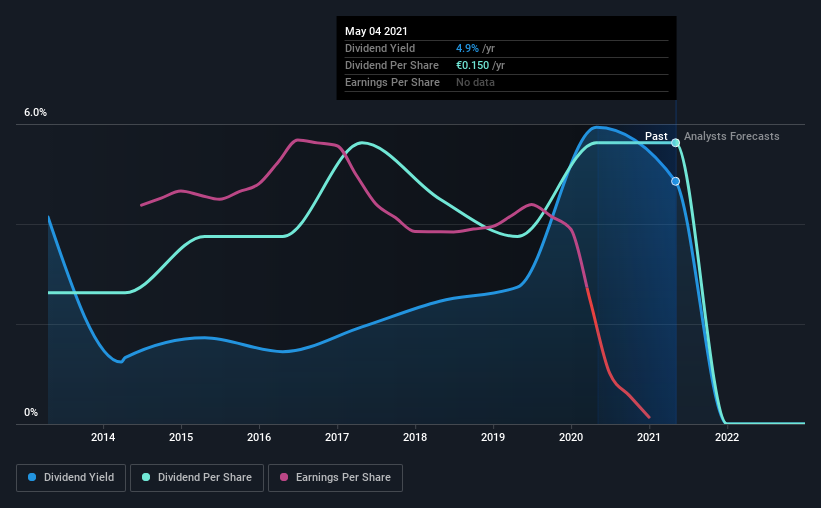The height and width of the screenshot is (508, 821).
Task: Click the Earnings Per Share row label in tooltip
Action: [x=392, y=82]
